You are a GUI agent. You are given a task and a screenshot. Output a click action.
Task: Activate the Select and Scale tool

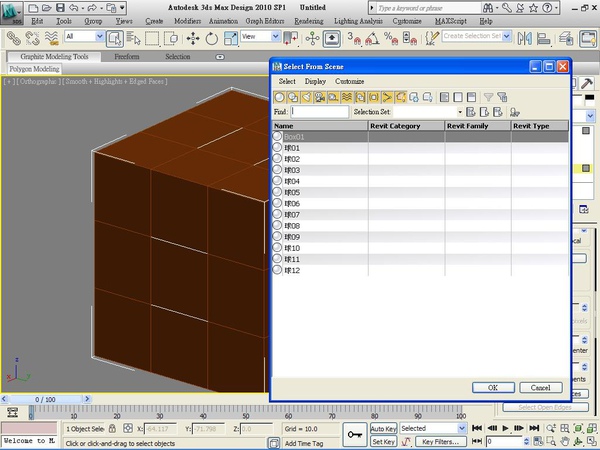pyautogui.click(x=231, y=38)
